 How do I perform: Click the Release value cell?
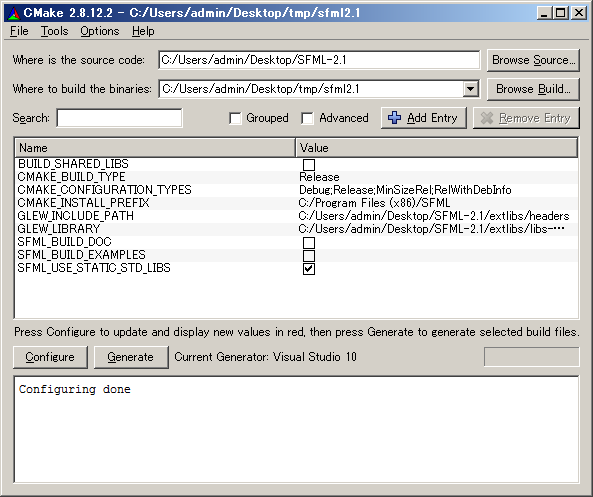coord(319,177)
